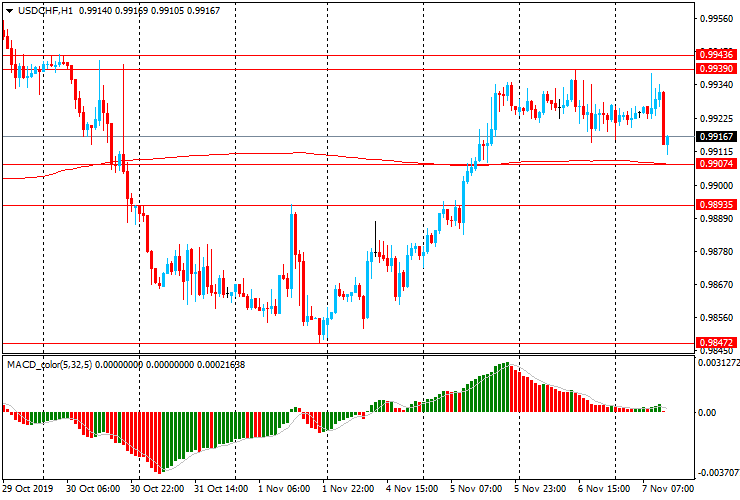Click the 0.00 MACD zero level label
Image resolution: width=740 pixels, height=500 pixels.
click(708, 412)
